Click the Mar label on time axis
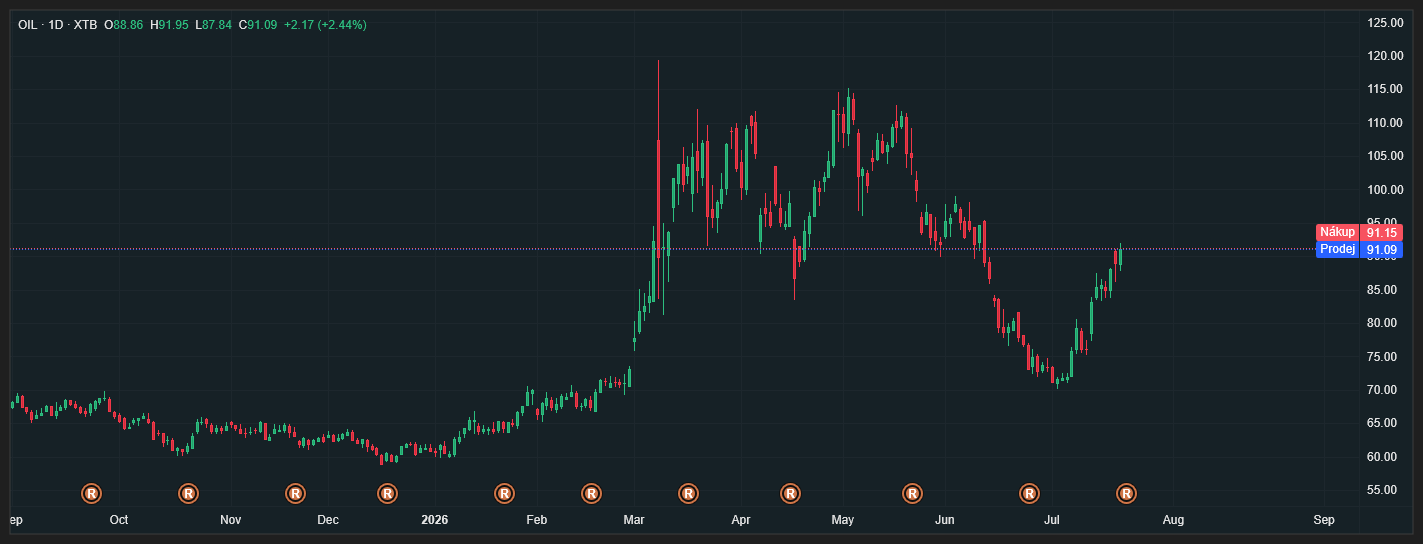 634,520
